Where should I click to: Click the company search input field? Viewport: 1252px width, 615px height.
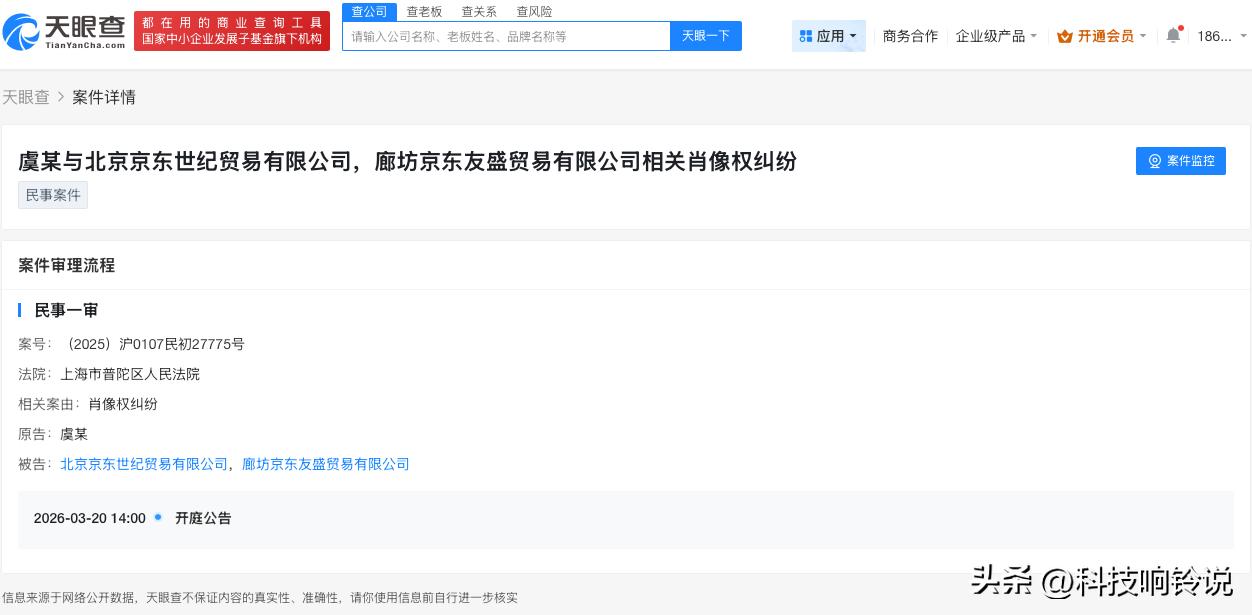(x=500, y=35)
